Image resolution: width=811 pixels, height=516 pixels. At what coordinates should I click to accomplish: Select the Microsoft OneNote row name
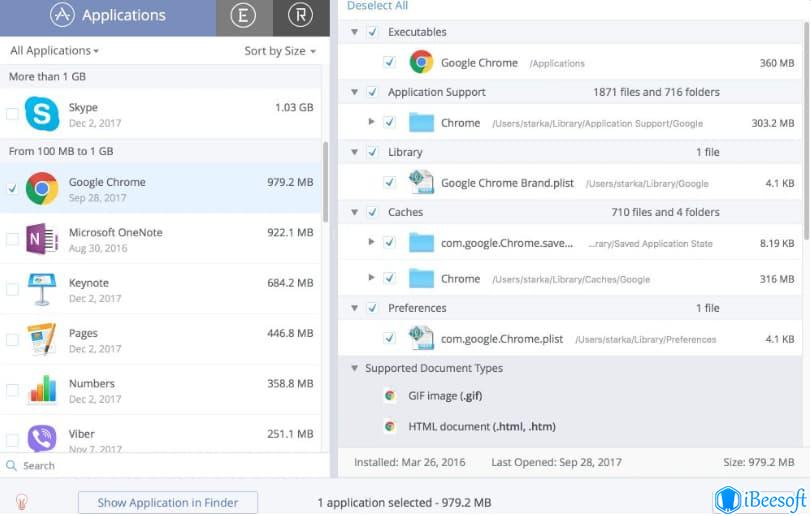coord(115,233)
